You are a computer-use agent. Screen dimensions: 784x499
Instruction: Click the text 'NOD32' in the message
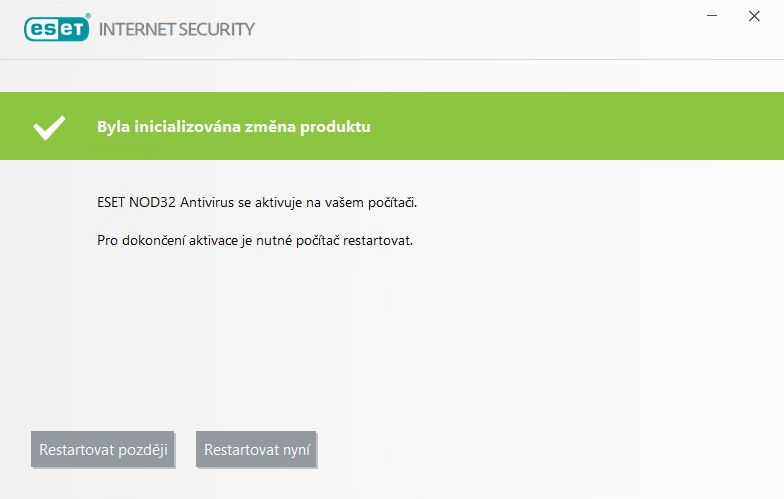coord(152,202)
